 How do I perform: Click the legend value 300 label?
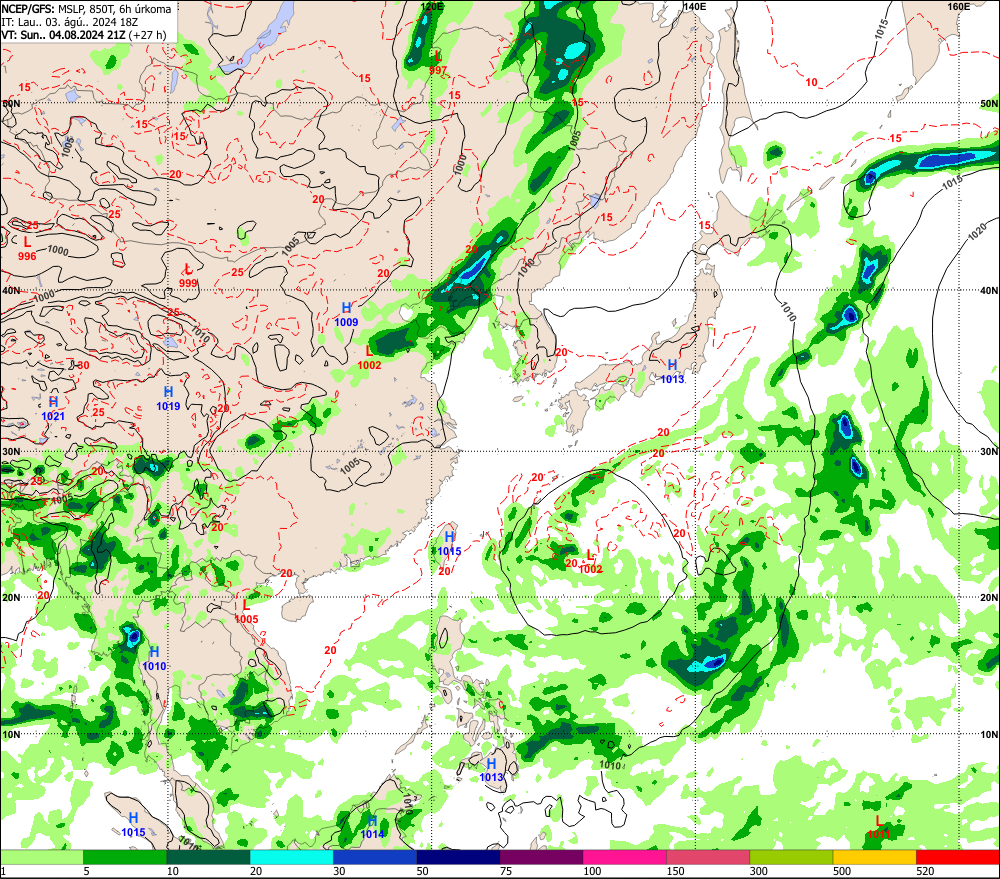(x=759, y=871)
